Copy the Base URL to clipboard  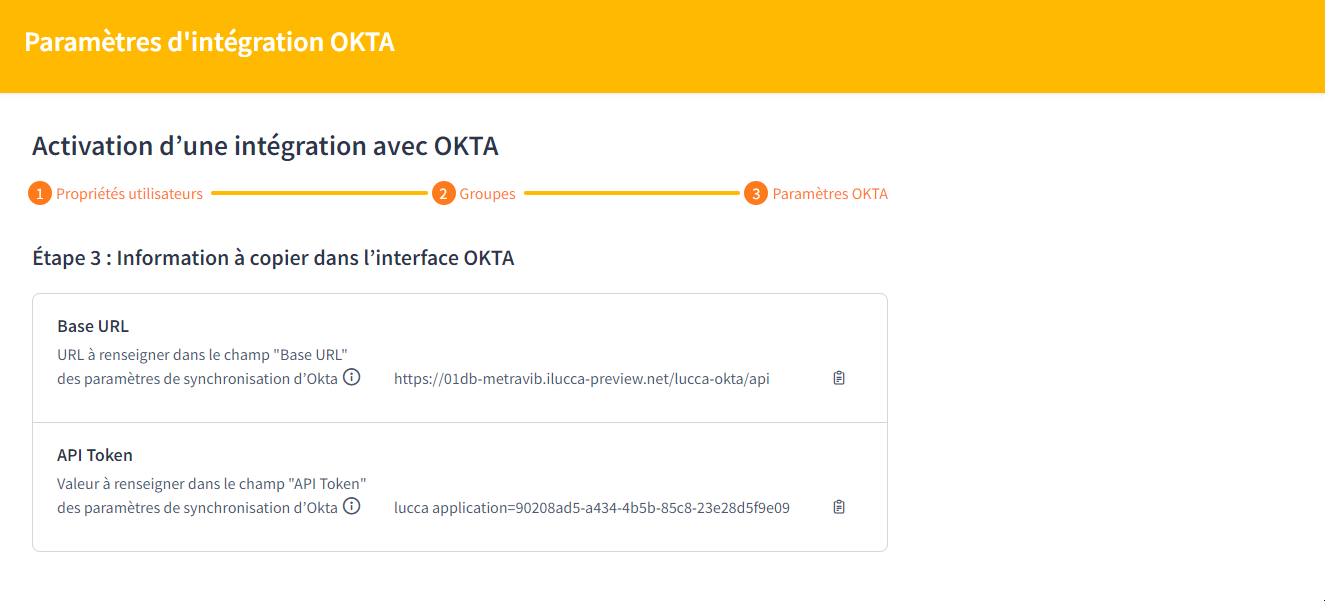pyautogui.click(x=839, y=378)
